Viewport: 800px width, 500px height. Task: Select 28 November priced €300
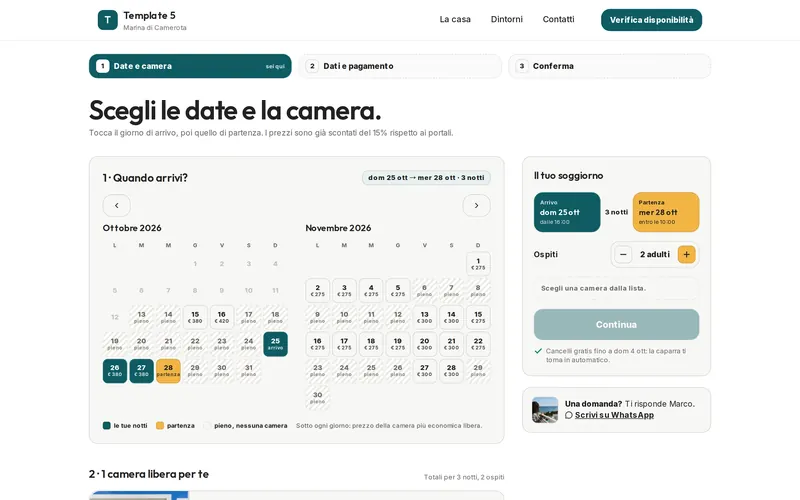[451, 370]
